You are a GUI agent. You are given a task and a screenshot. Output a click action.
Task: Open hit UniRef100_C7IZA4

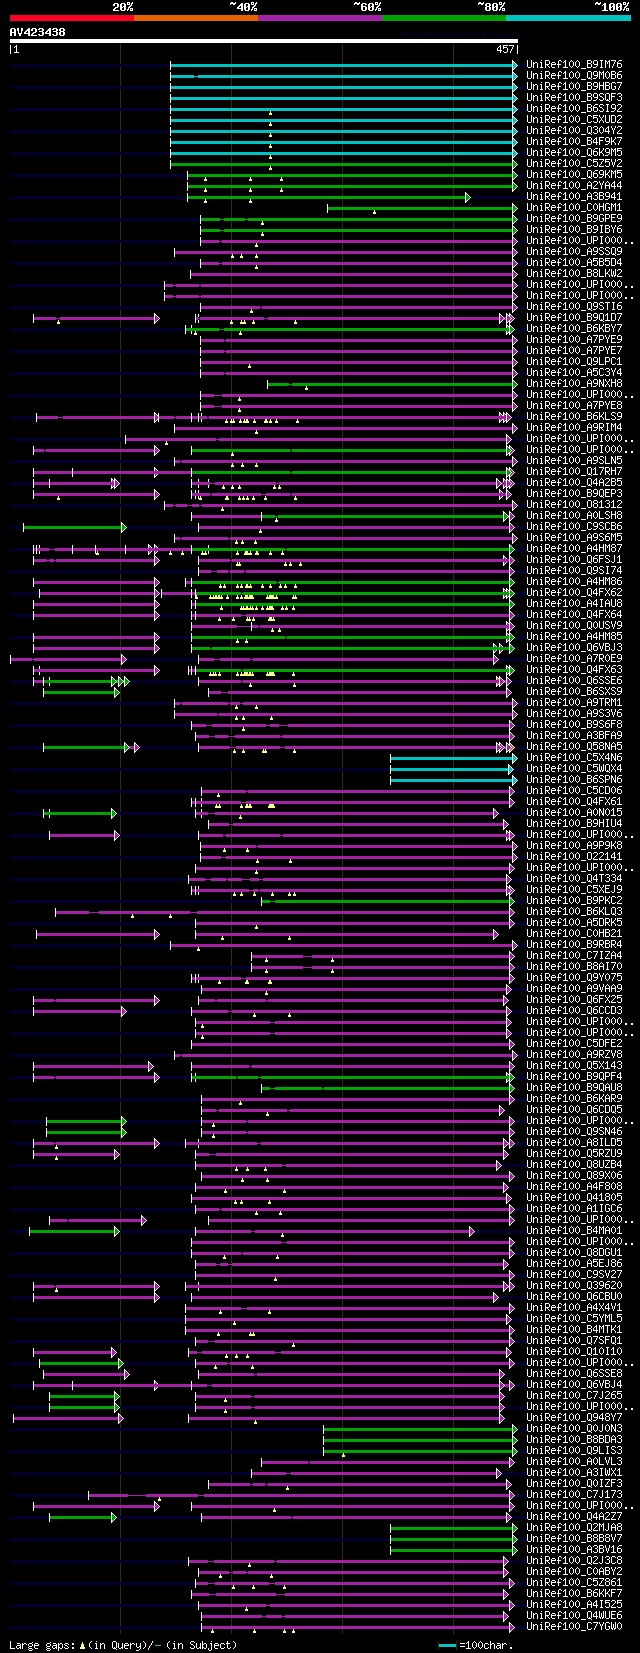[x=574, y=956]
